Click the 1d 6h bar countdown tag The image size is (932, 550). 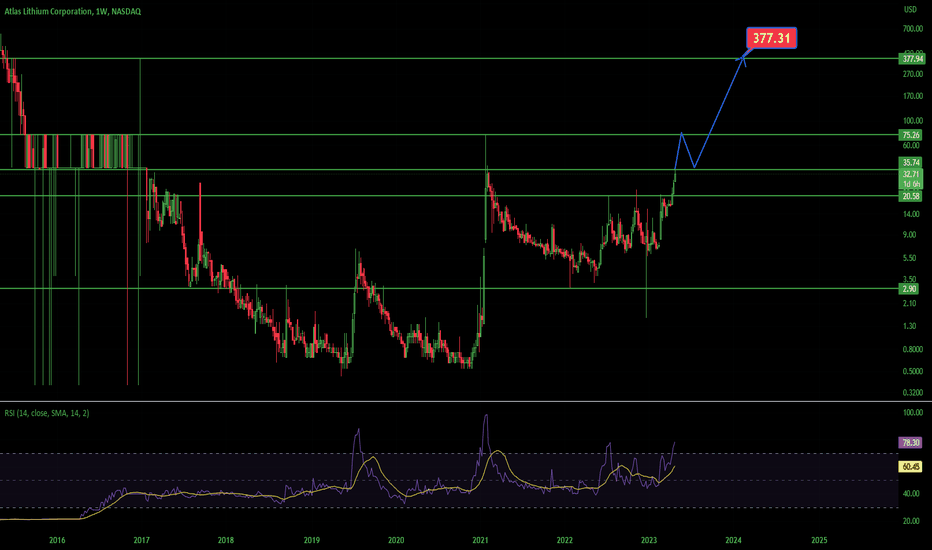[x=911, y=184]
